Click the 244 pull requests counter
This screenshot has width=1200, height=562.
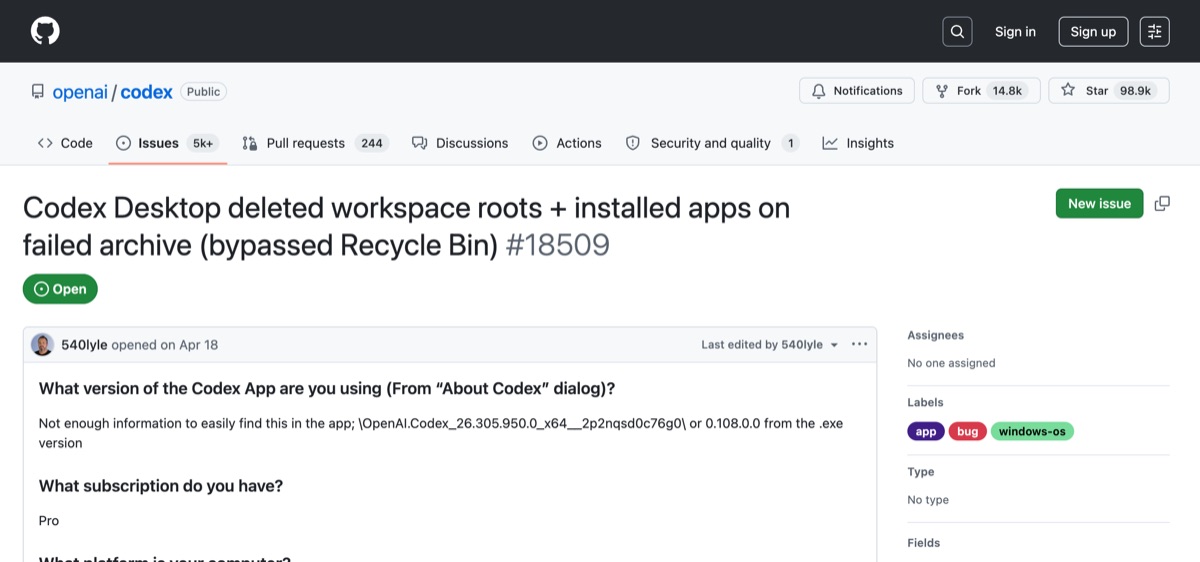pos(372,143)
